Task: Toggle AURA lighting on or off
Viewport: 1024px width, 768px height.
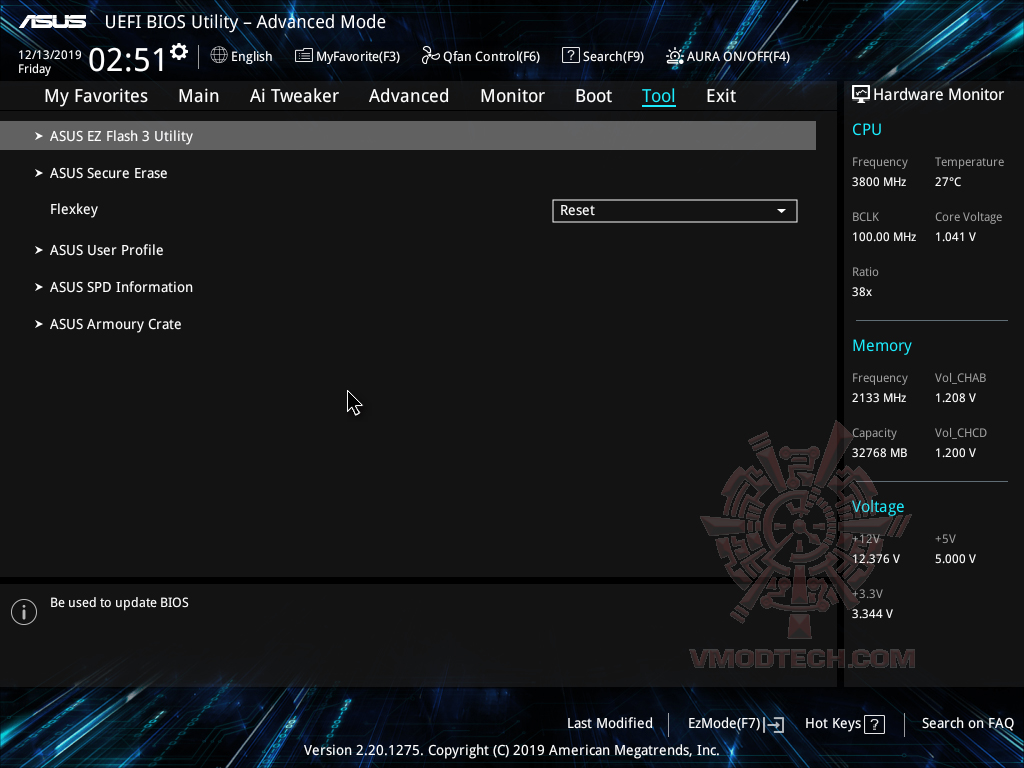Action: click(x=727, y=56)
